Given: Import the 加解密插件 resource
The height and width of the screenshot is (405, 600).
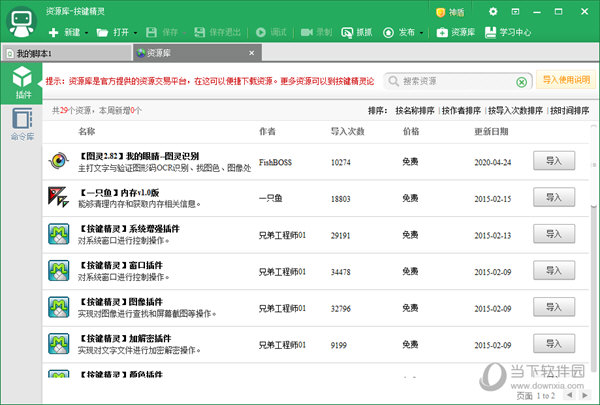Looking at the screenshot, I should point(554,343).
